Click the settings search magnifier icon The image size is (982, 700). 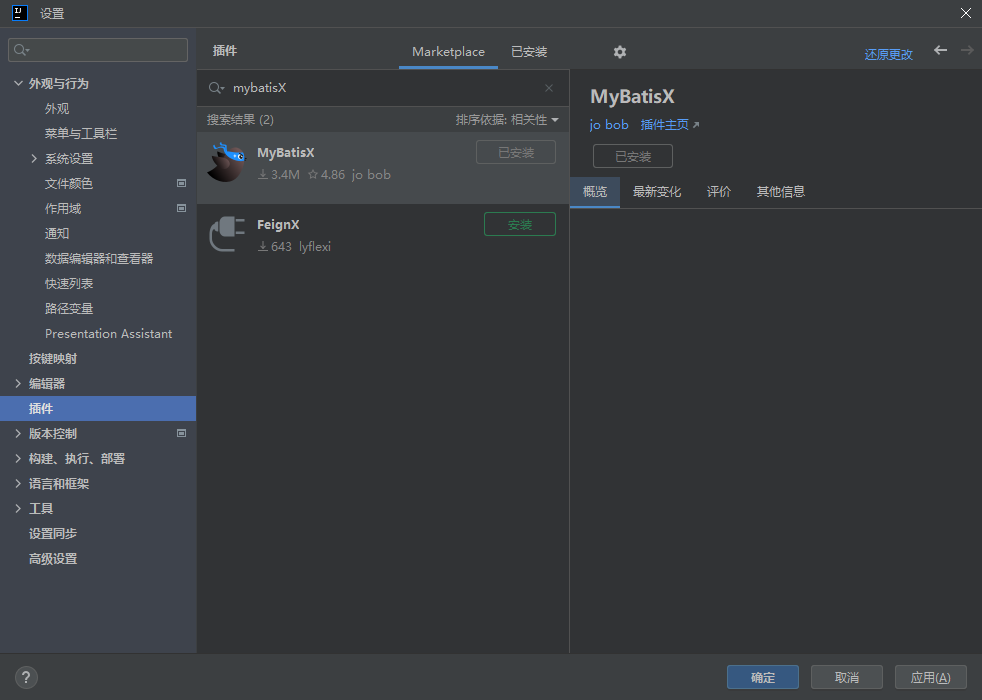click(x=21, y=49)
